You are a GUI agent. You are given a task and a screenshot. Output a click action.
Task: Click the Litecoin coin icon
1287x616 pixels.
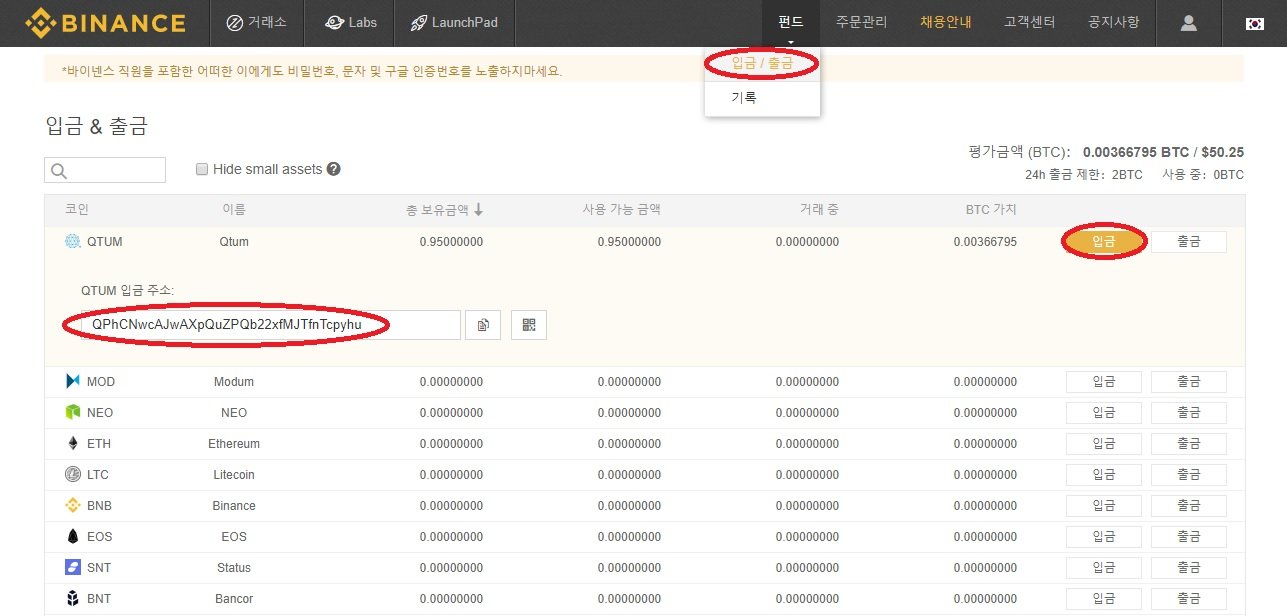72,474
